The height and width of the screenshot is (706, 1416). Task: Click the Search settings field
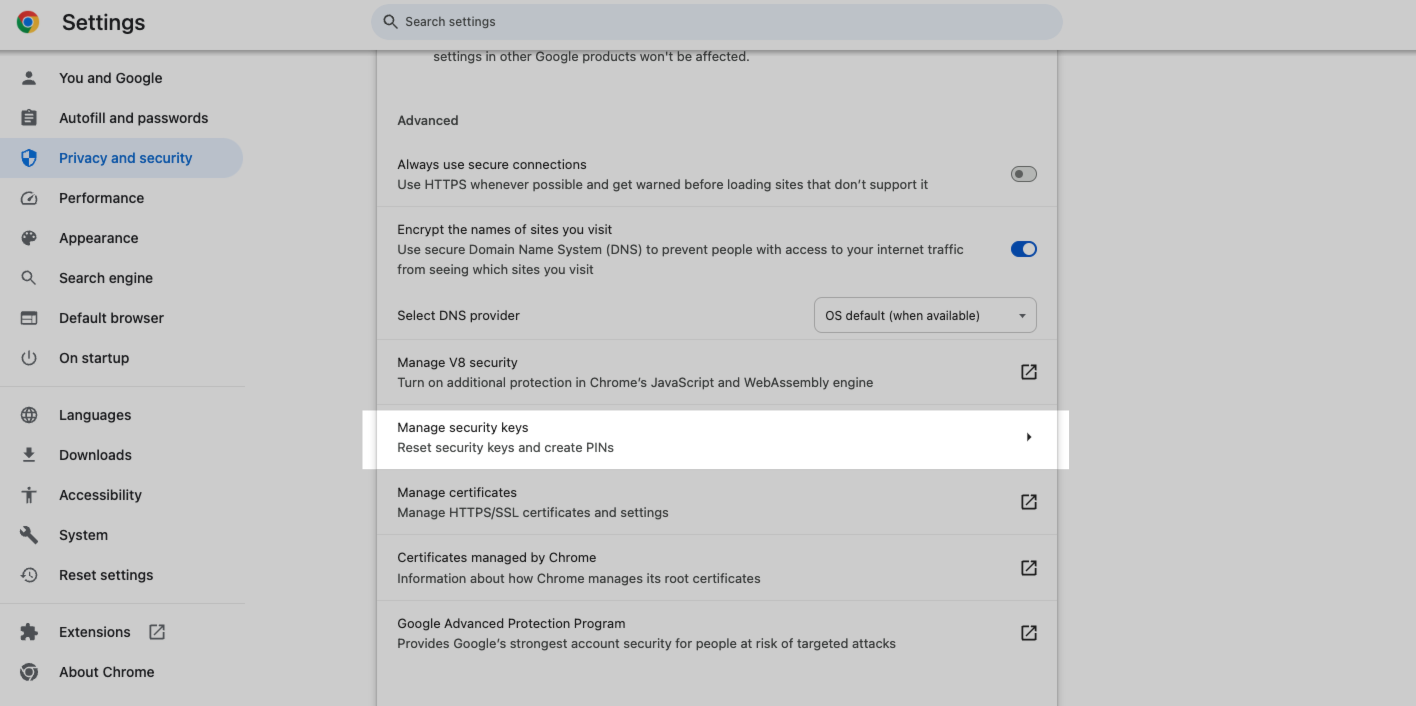(716, 22)
